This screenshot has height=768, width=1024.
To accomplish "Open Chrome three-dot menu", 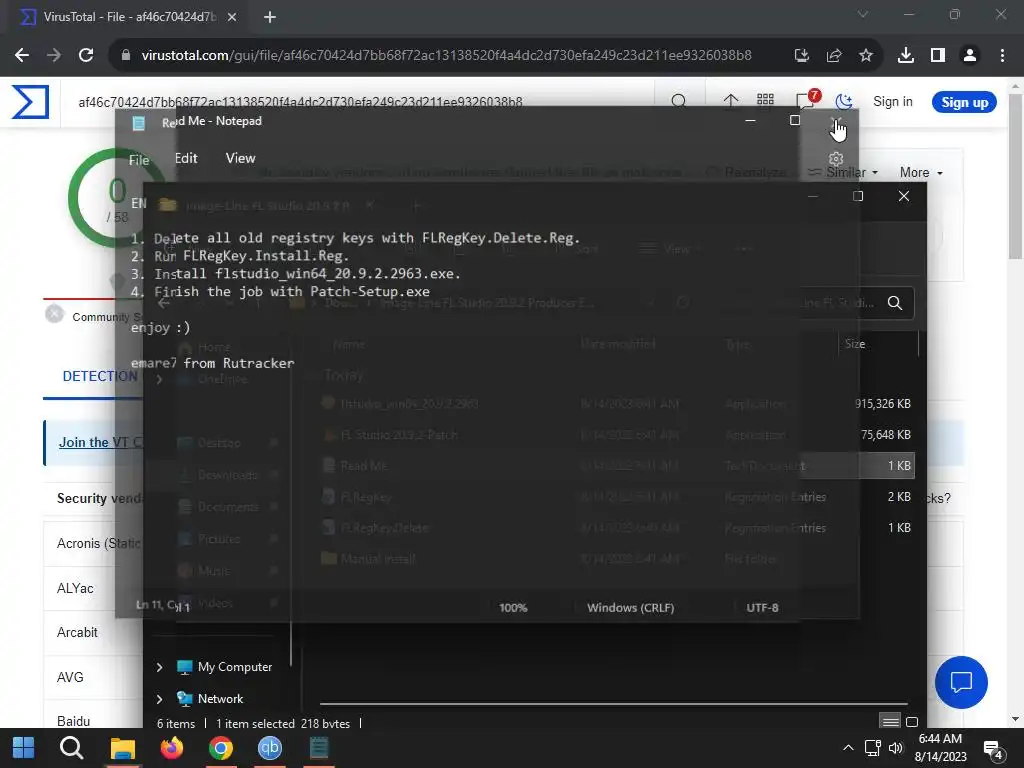I will (x=1002, y=56).
